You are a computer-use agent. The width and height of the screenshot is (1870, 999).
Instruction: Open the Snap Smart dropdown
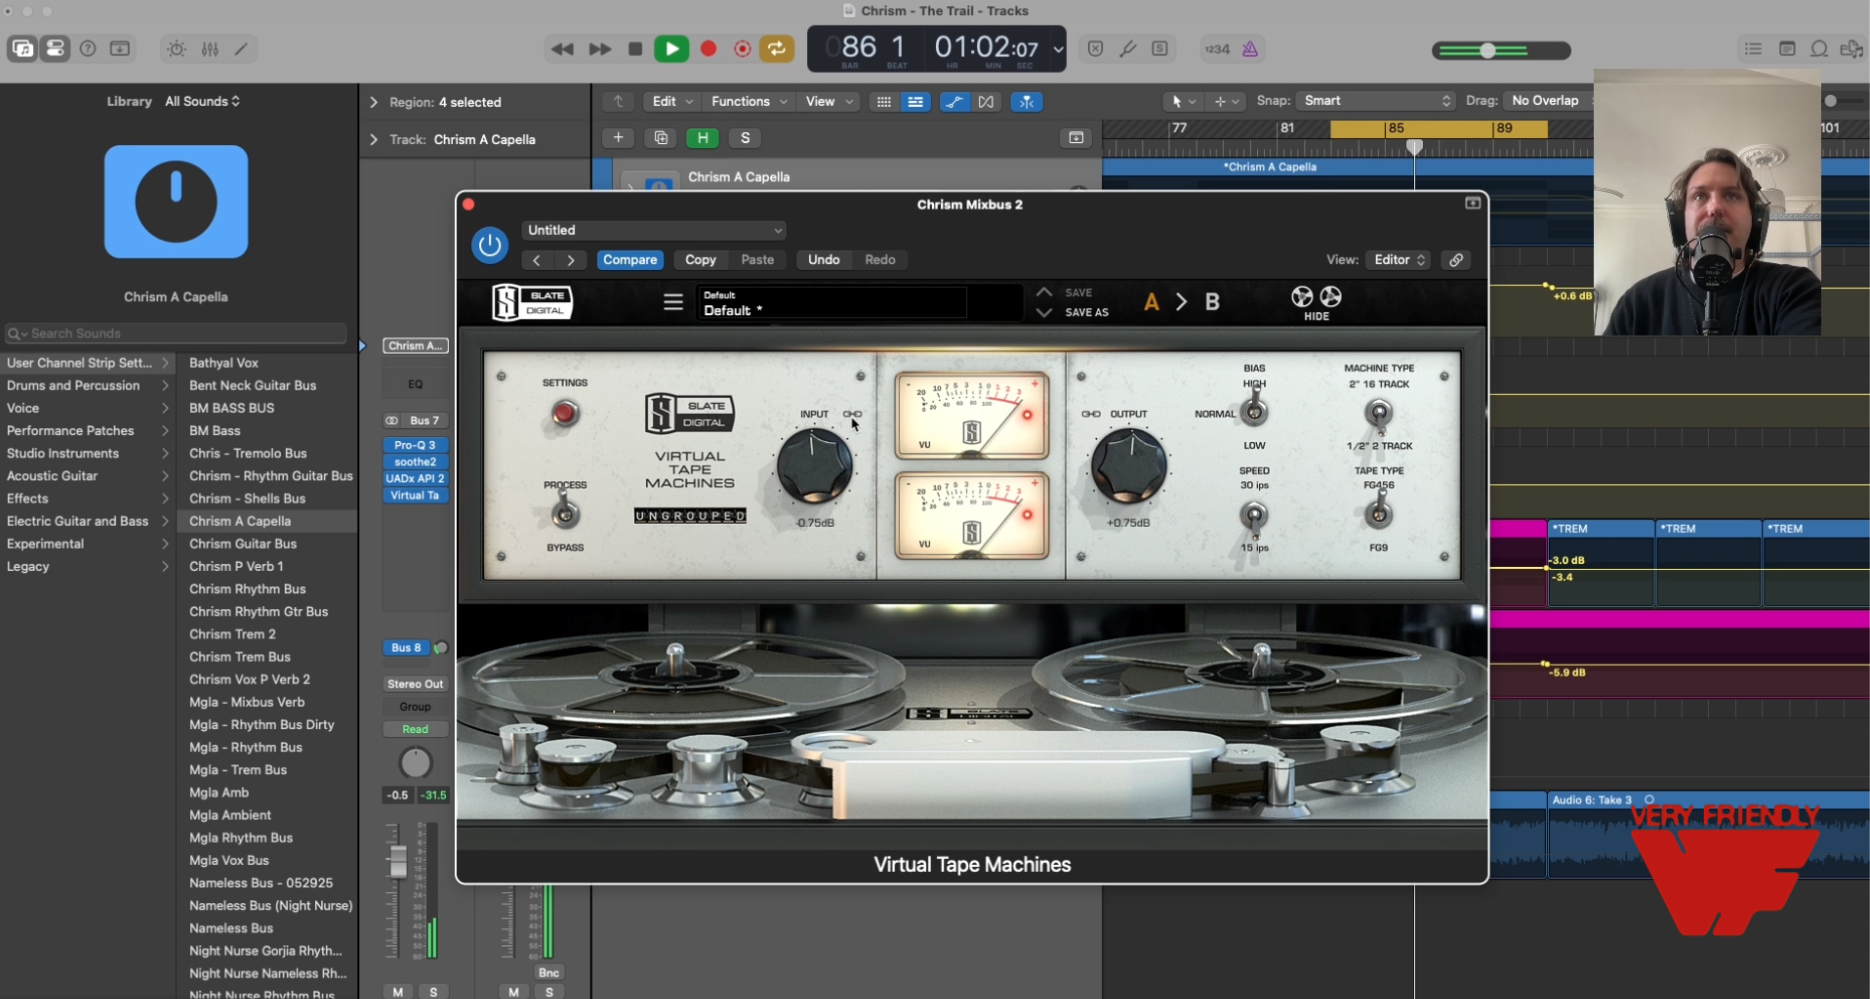coord(1375,101)
